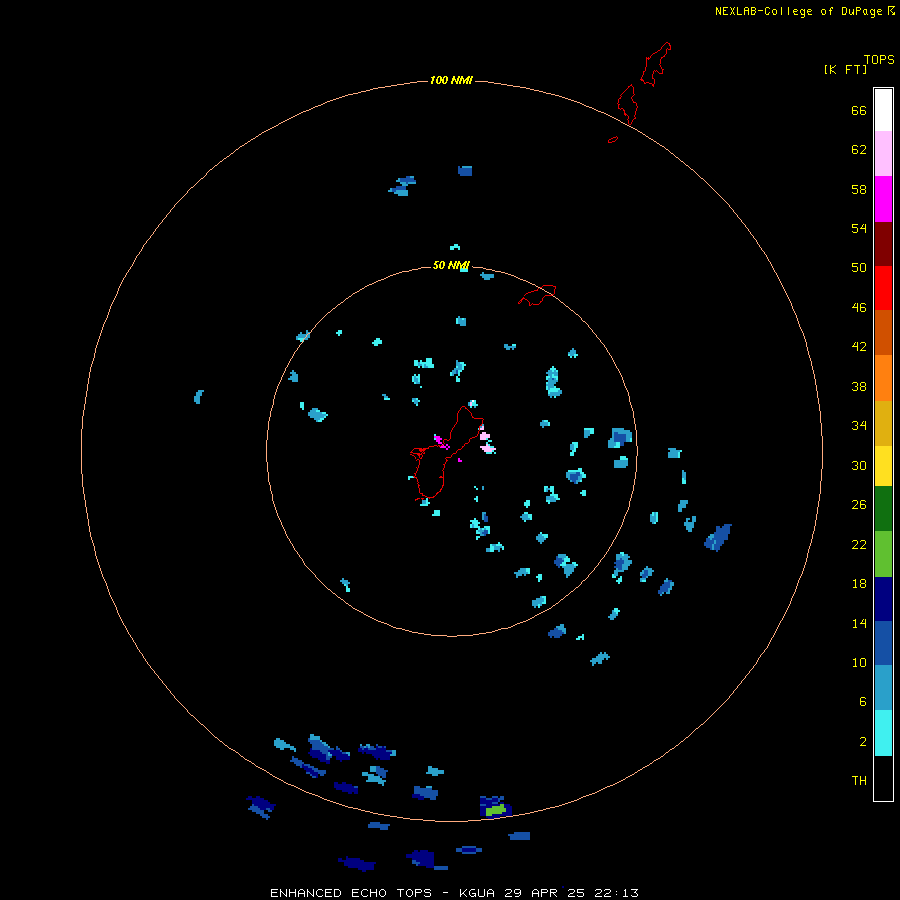Click the dark red legend swatch
Viewport: 900px width, 900px height.
[883, 244]
